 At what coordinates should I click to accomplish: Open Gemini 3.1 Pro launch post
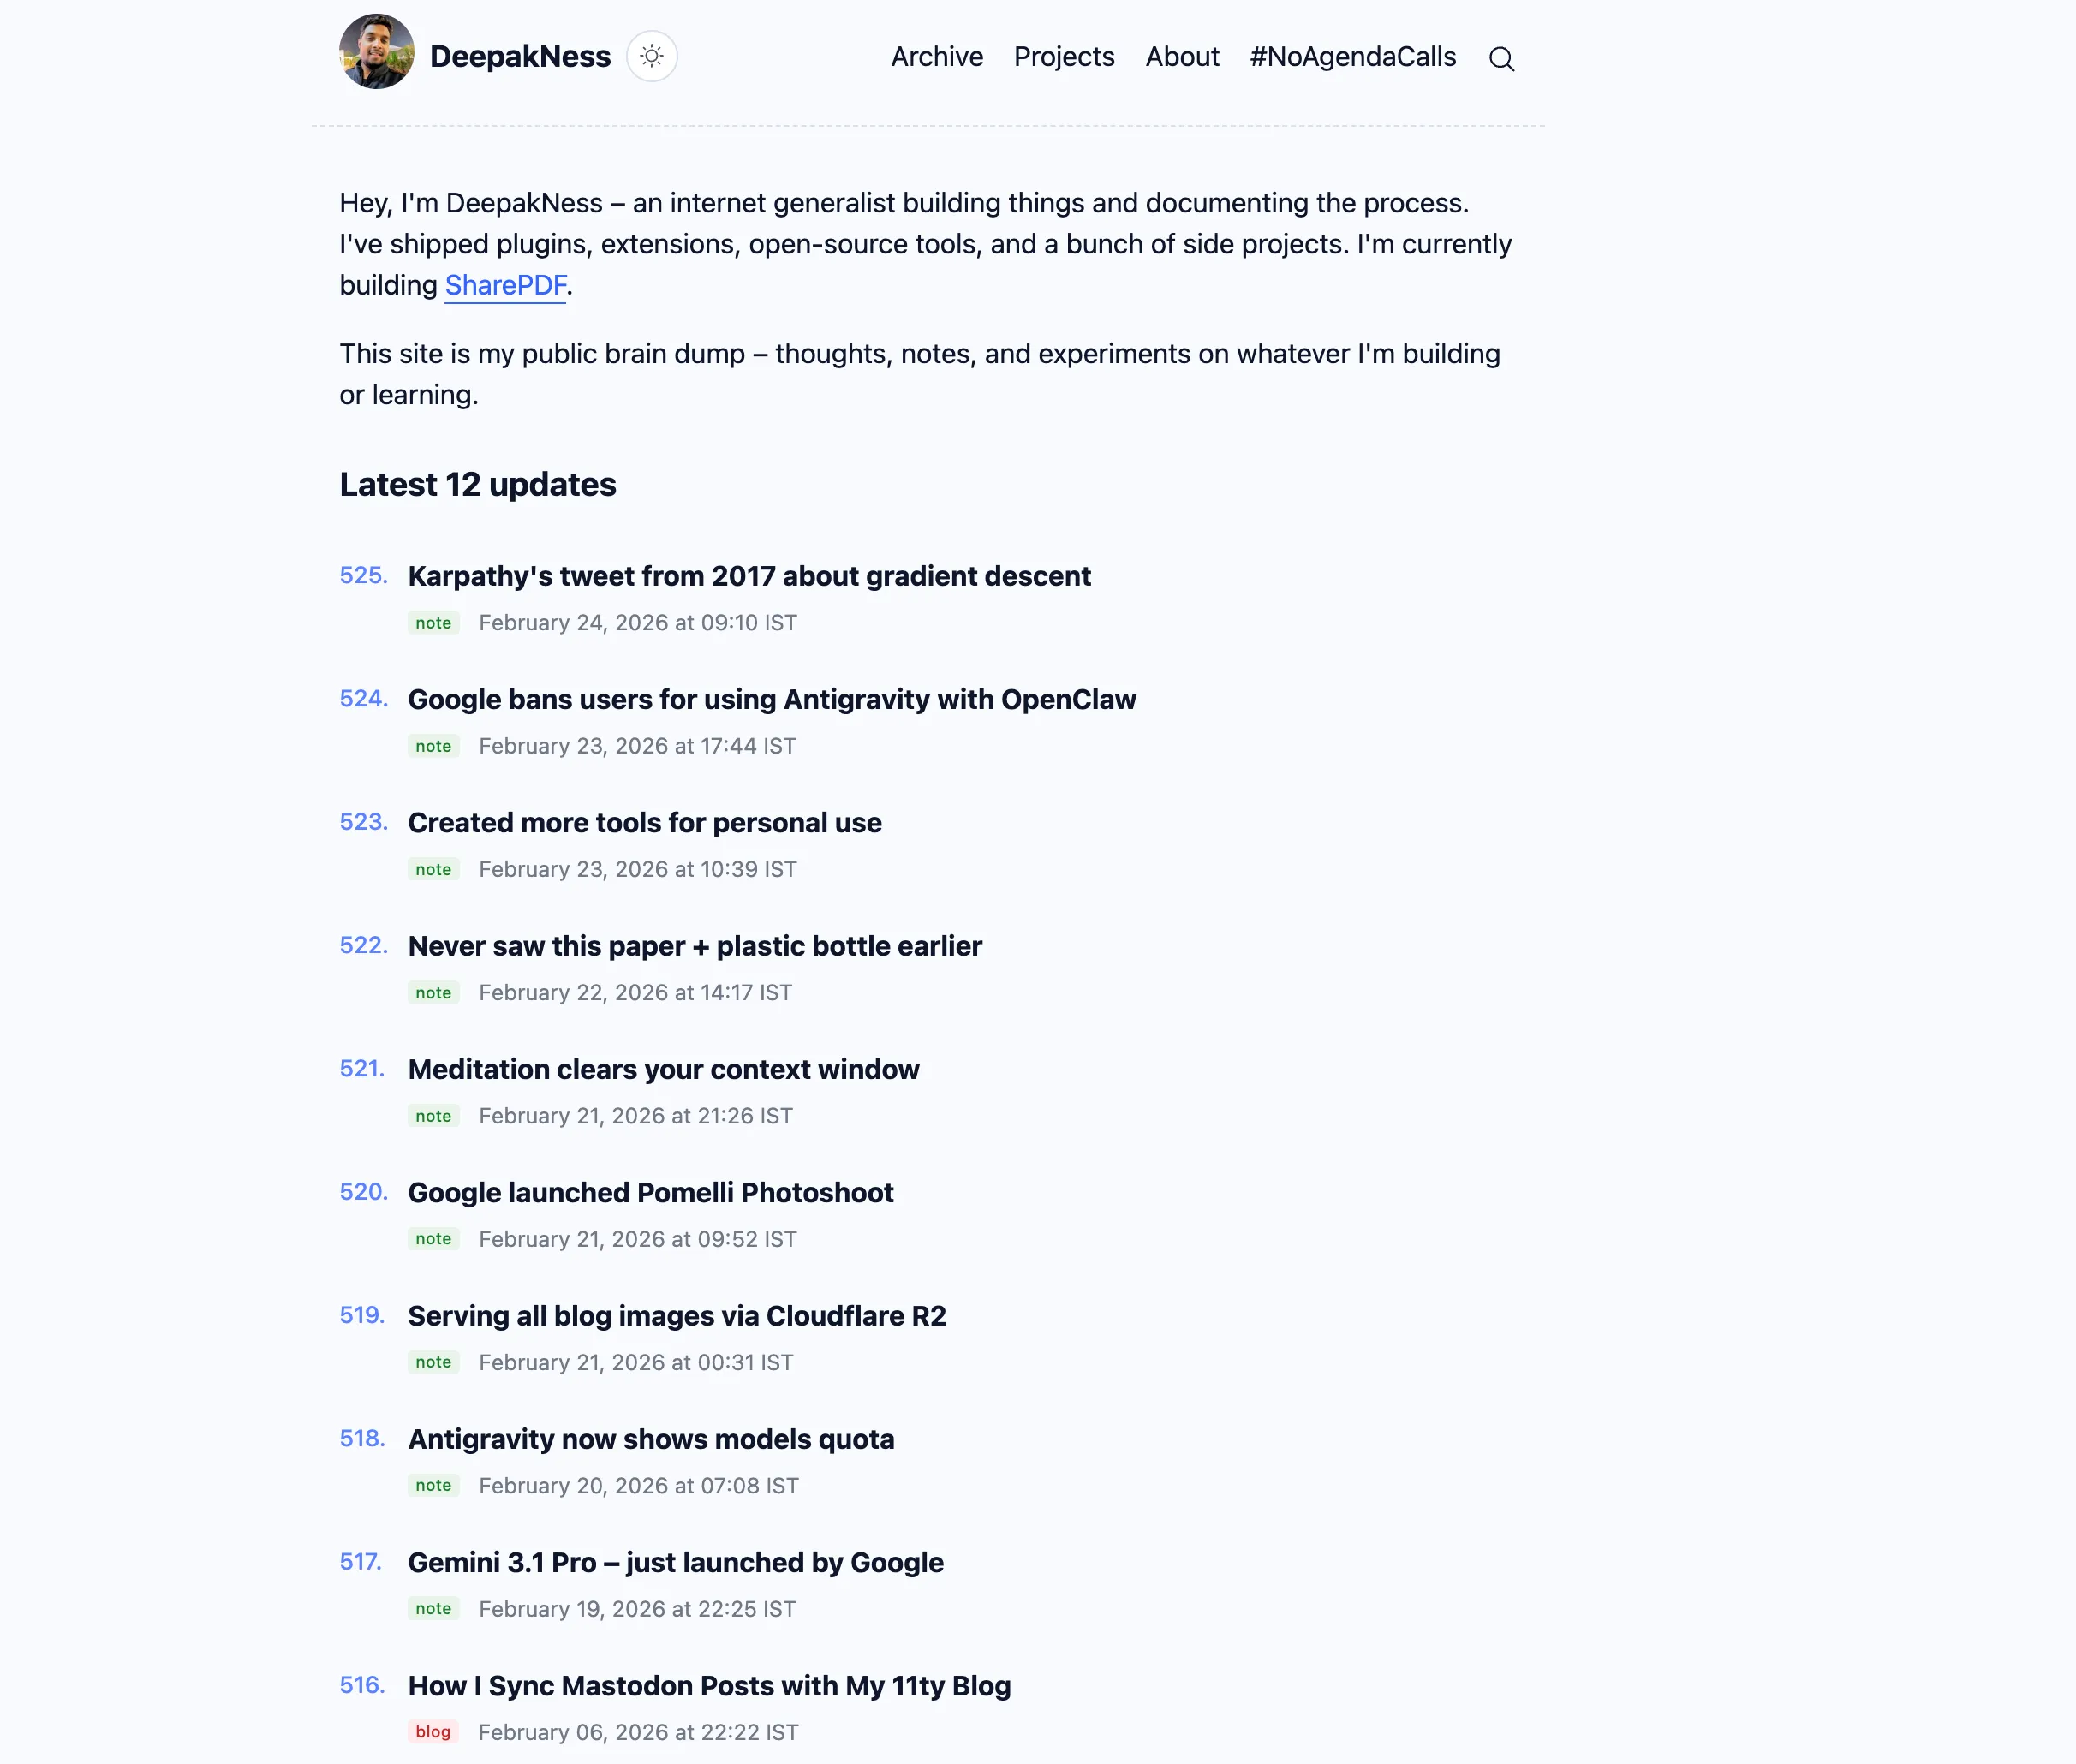tap(676, 1562)
